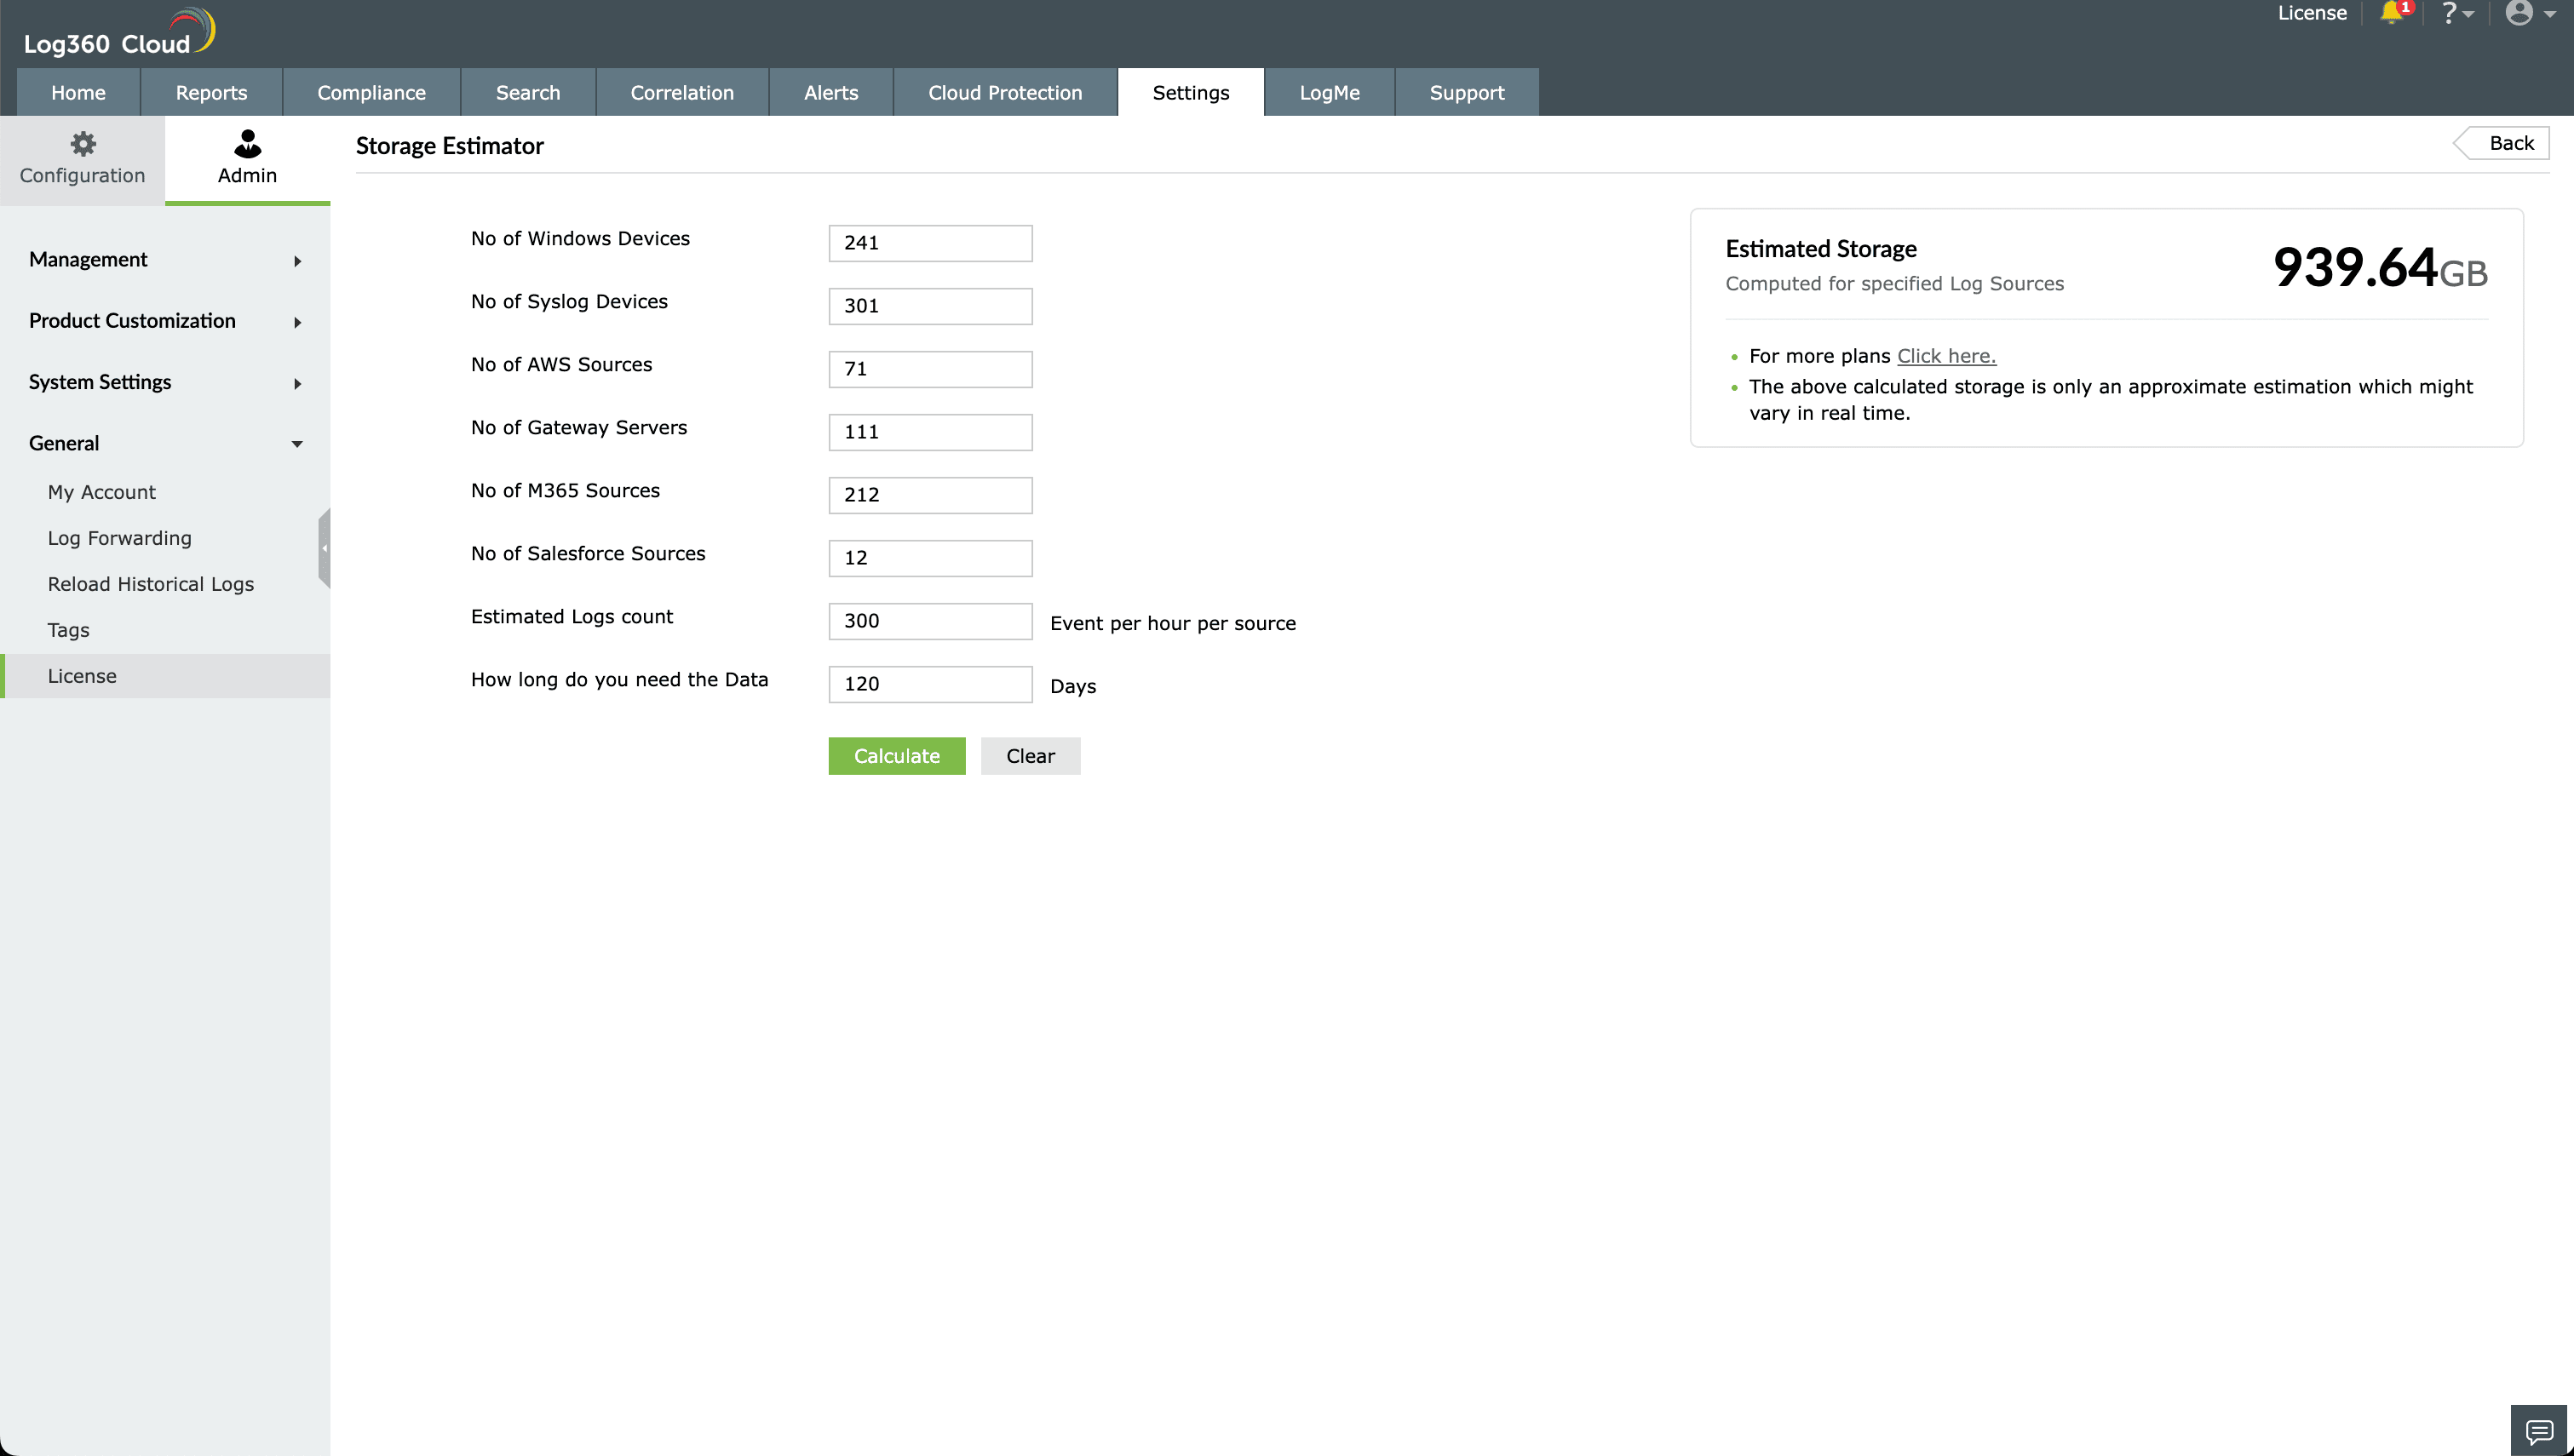
Task: Open the Correlation tab
Action: pos(682,92)
